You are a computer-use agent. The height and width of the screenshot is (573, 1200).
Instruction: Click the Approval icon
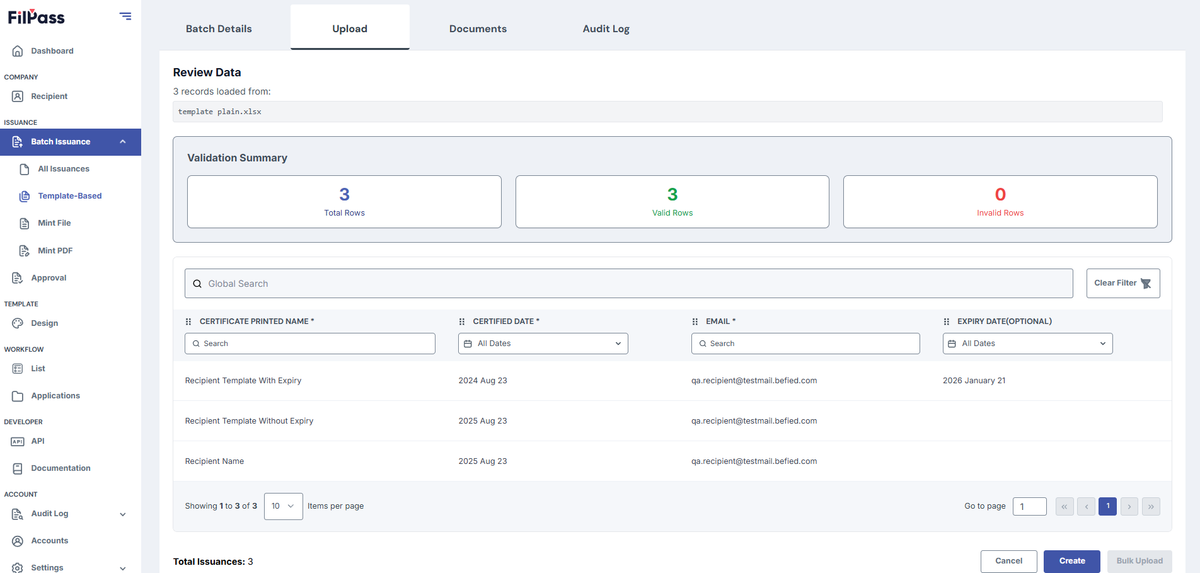17,278
